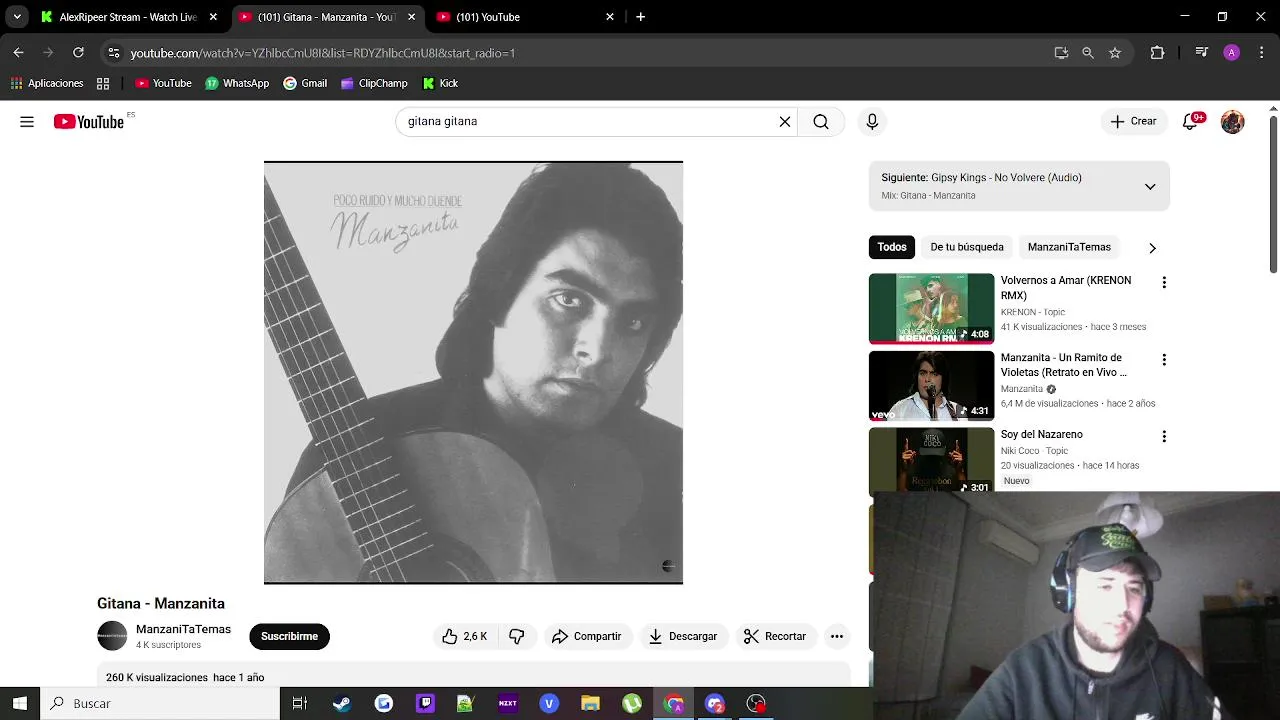
Task: Select the Todos filter chip
Action: click(x=892, y=247)
